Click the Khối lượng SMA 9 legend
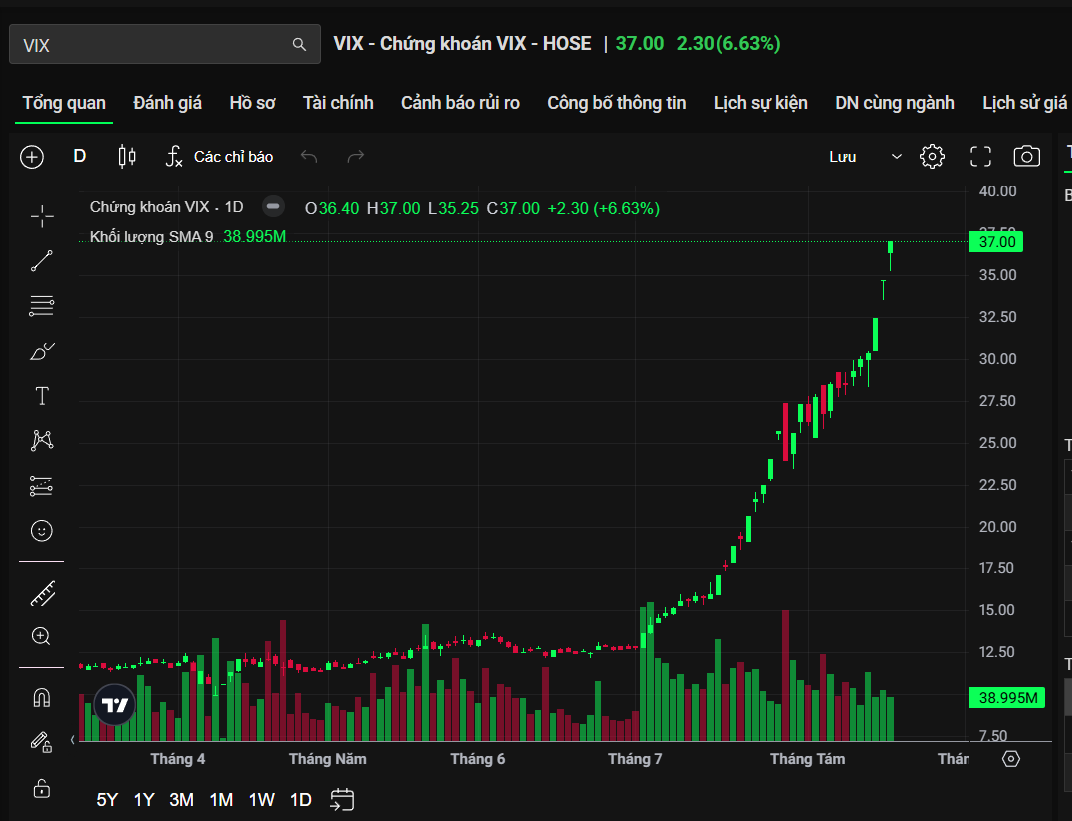 tap(151, 237)
